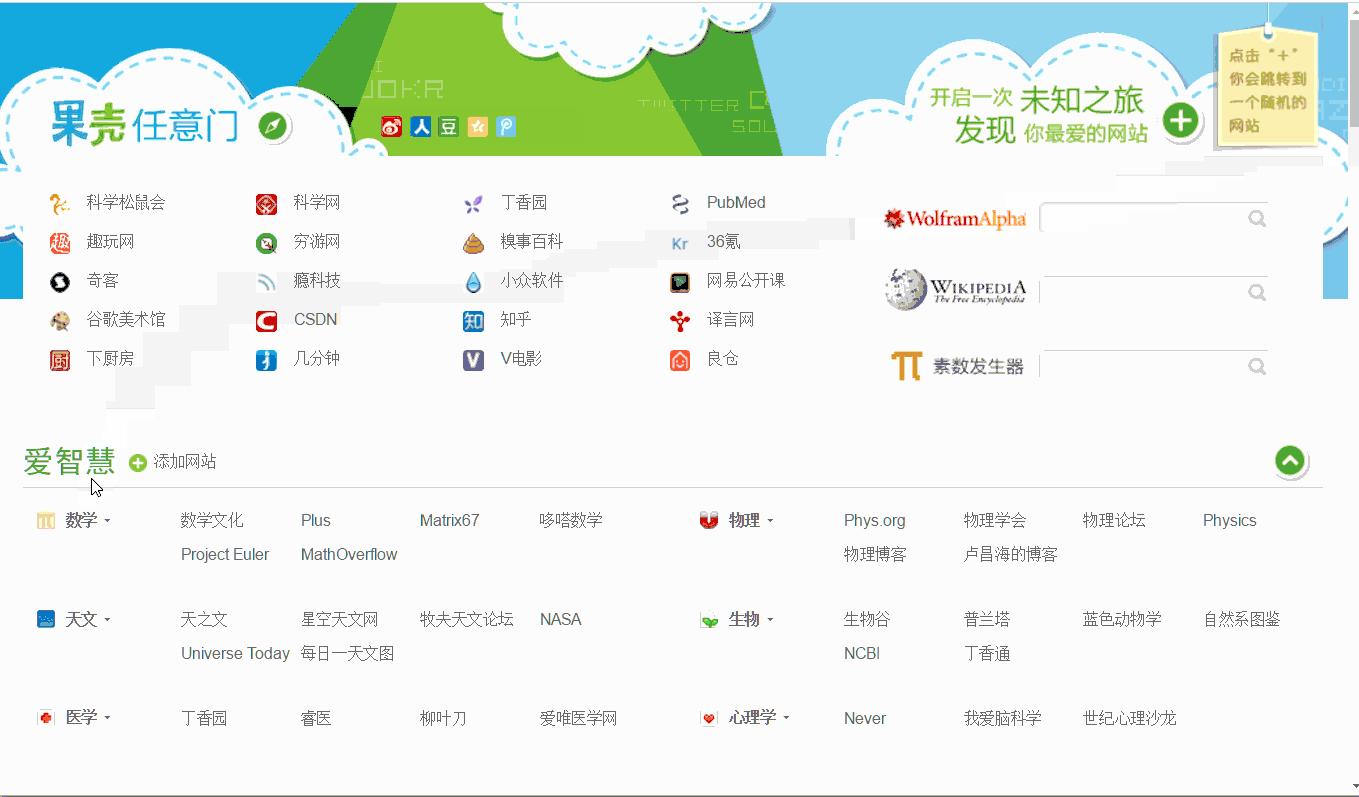Click the Sina Weibo share icon

click(x=391, y=127)
